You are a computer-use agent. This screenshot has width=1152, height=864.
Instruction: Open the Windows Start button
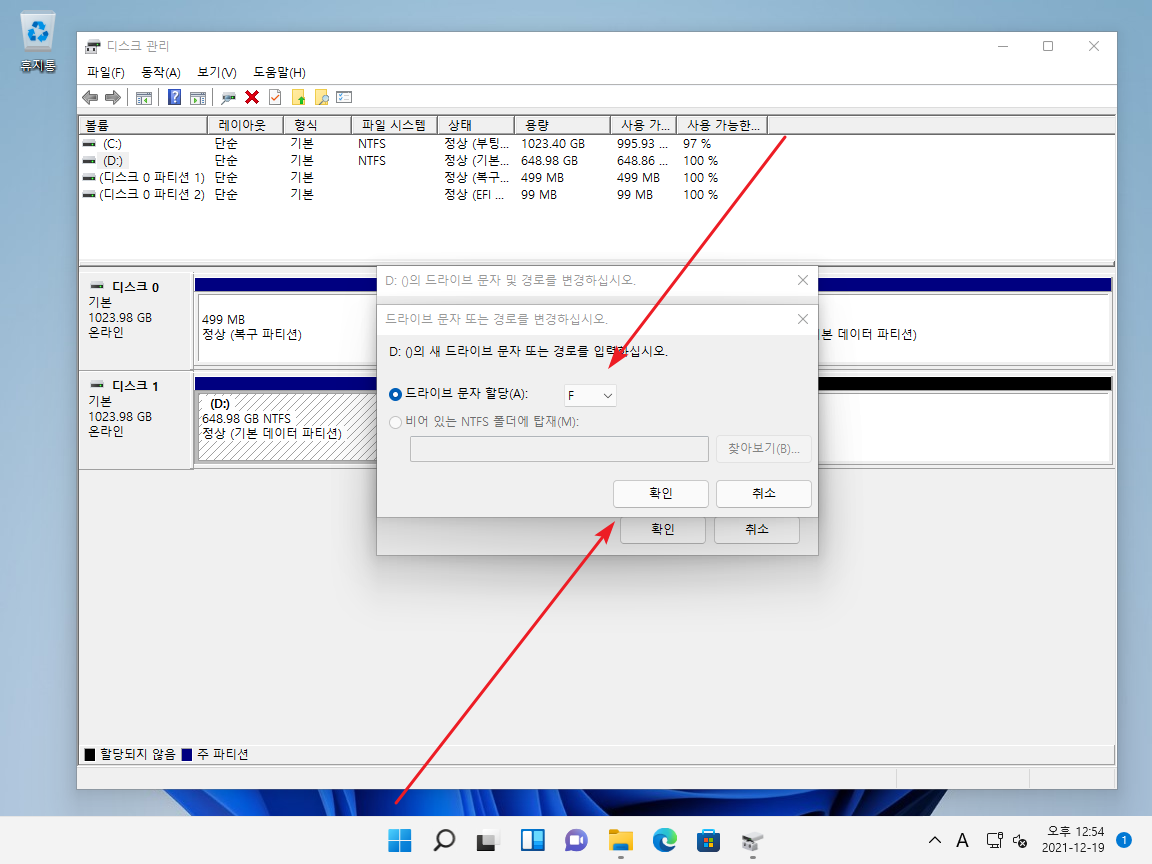[x=400, y=840]
